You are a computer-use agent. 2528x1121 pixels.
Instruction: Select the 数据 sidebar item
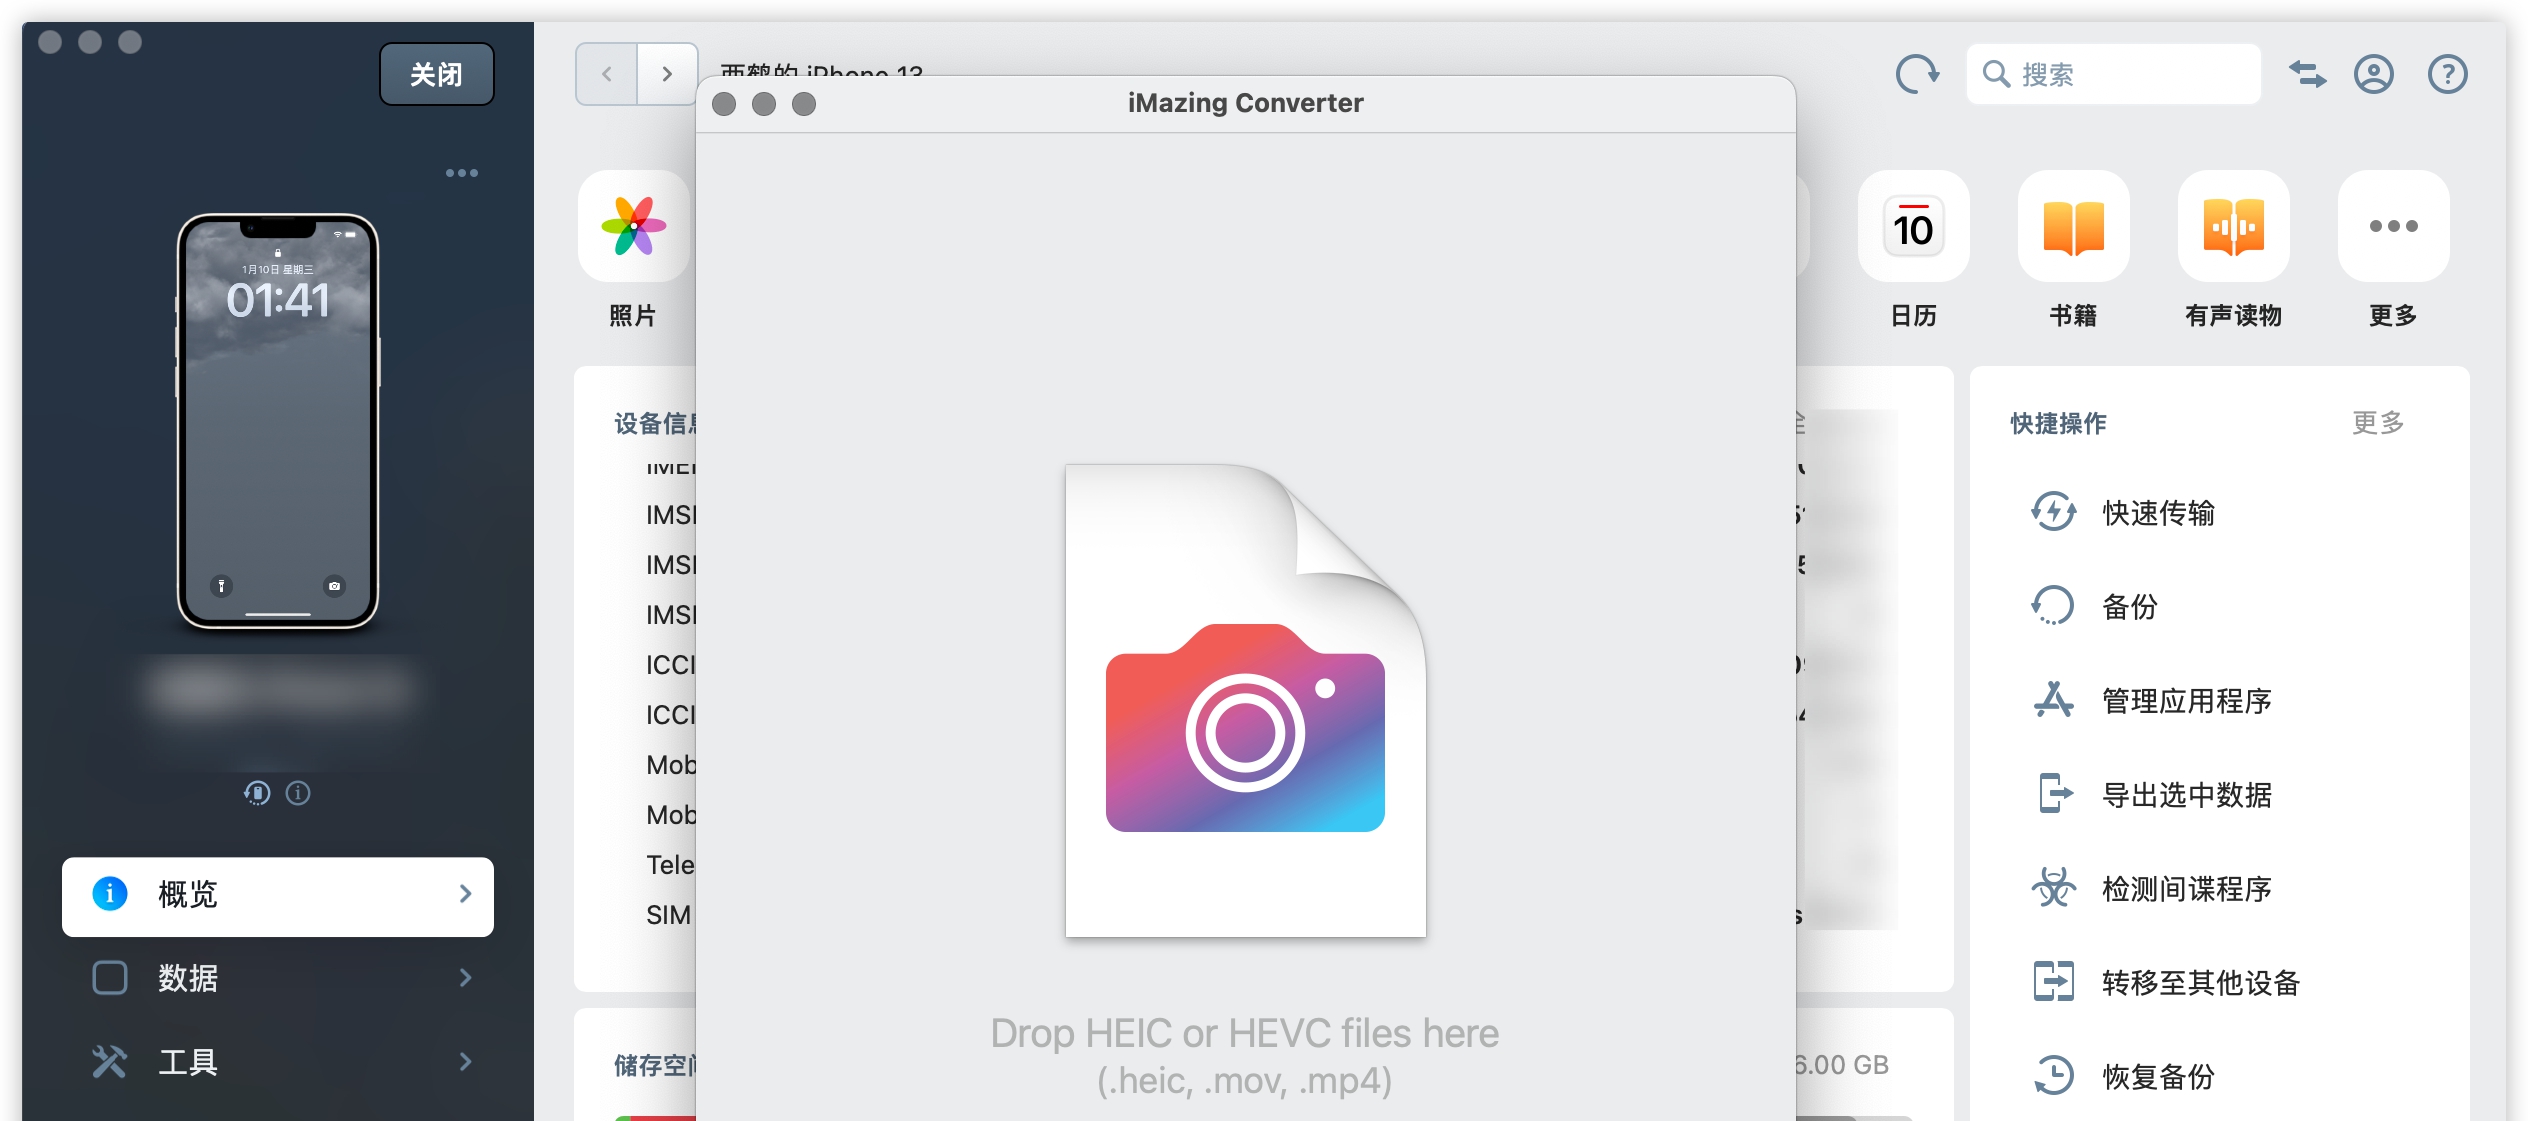coord(188,977)
